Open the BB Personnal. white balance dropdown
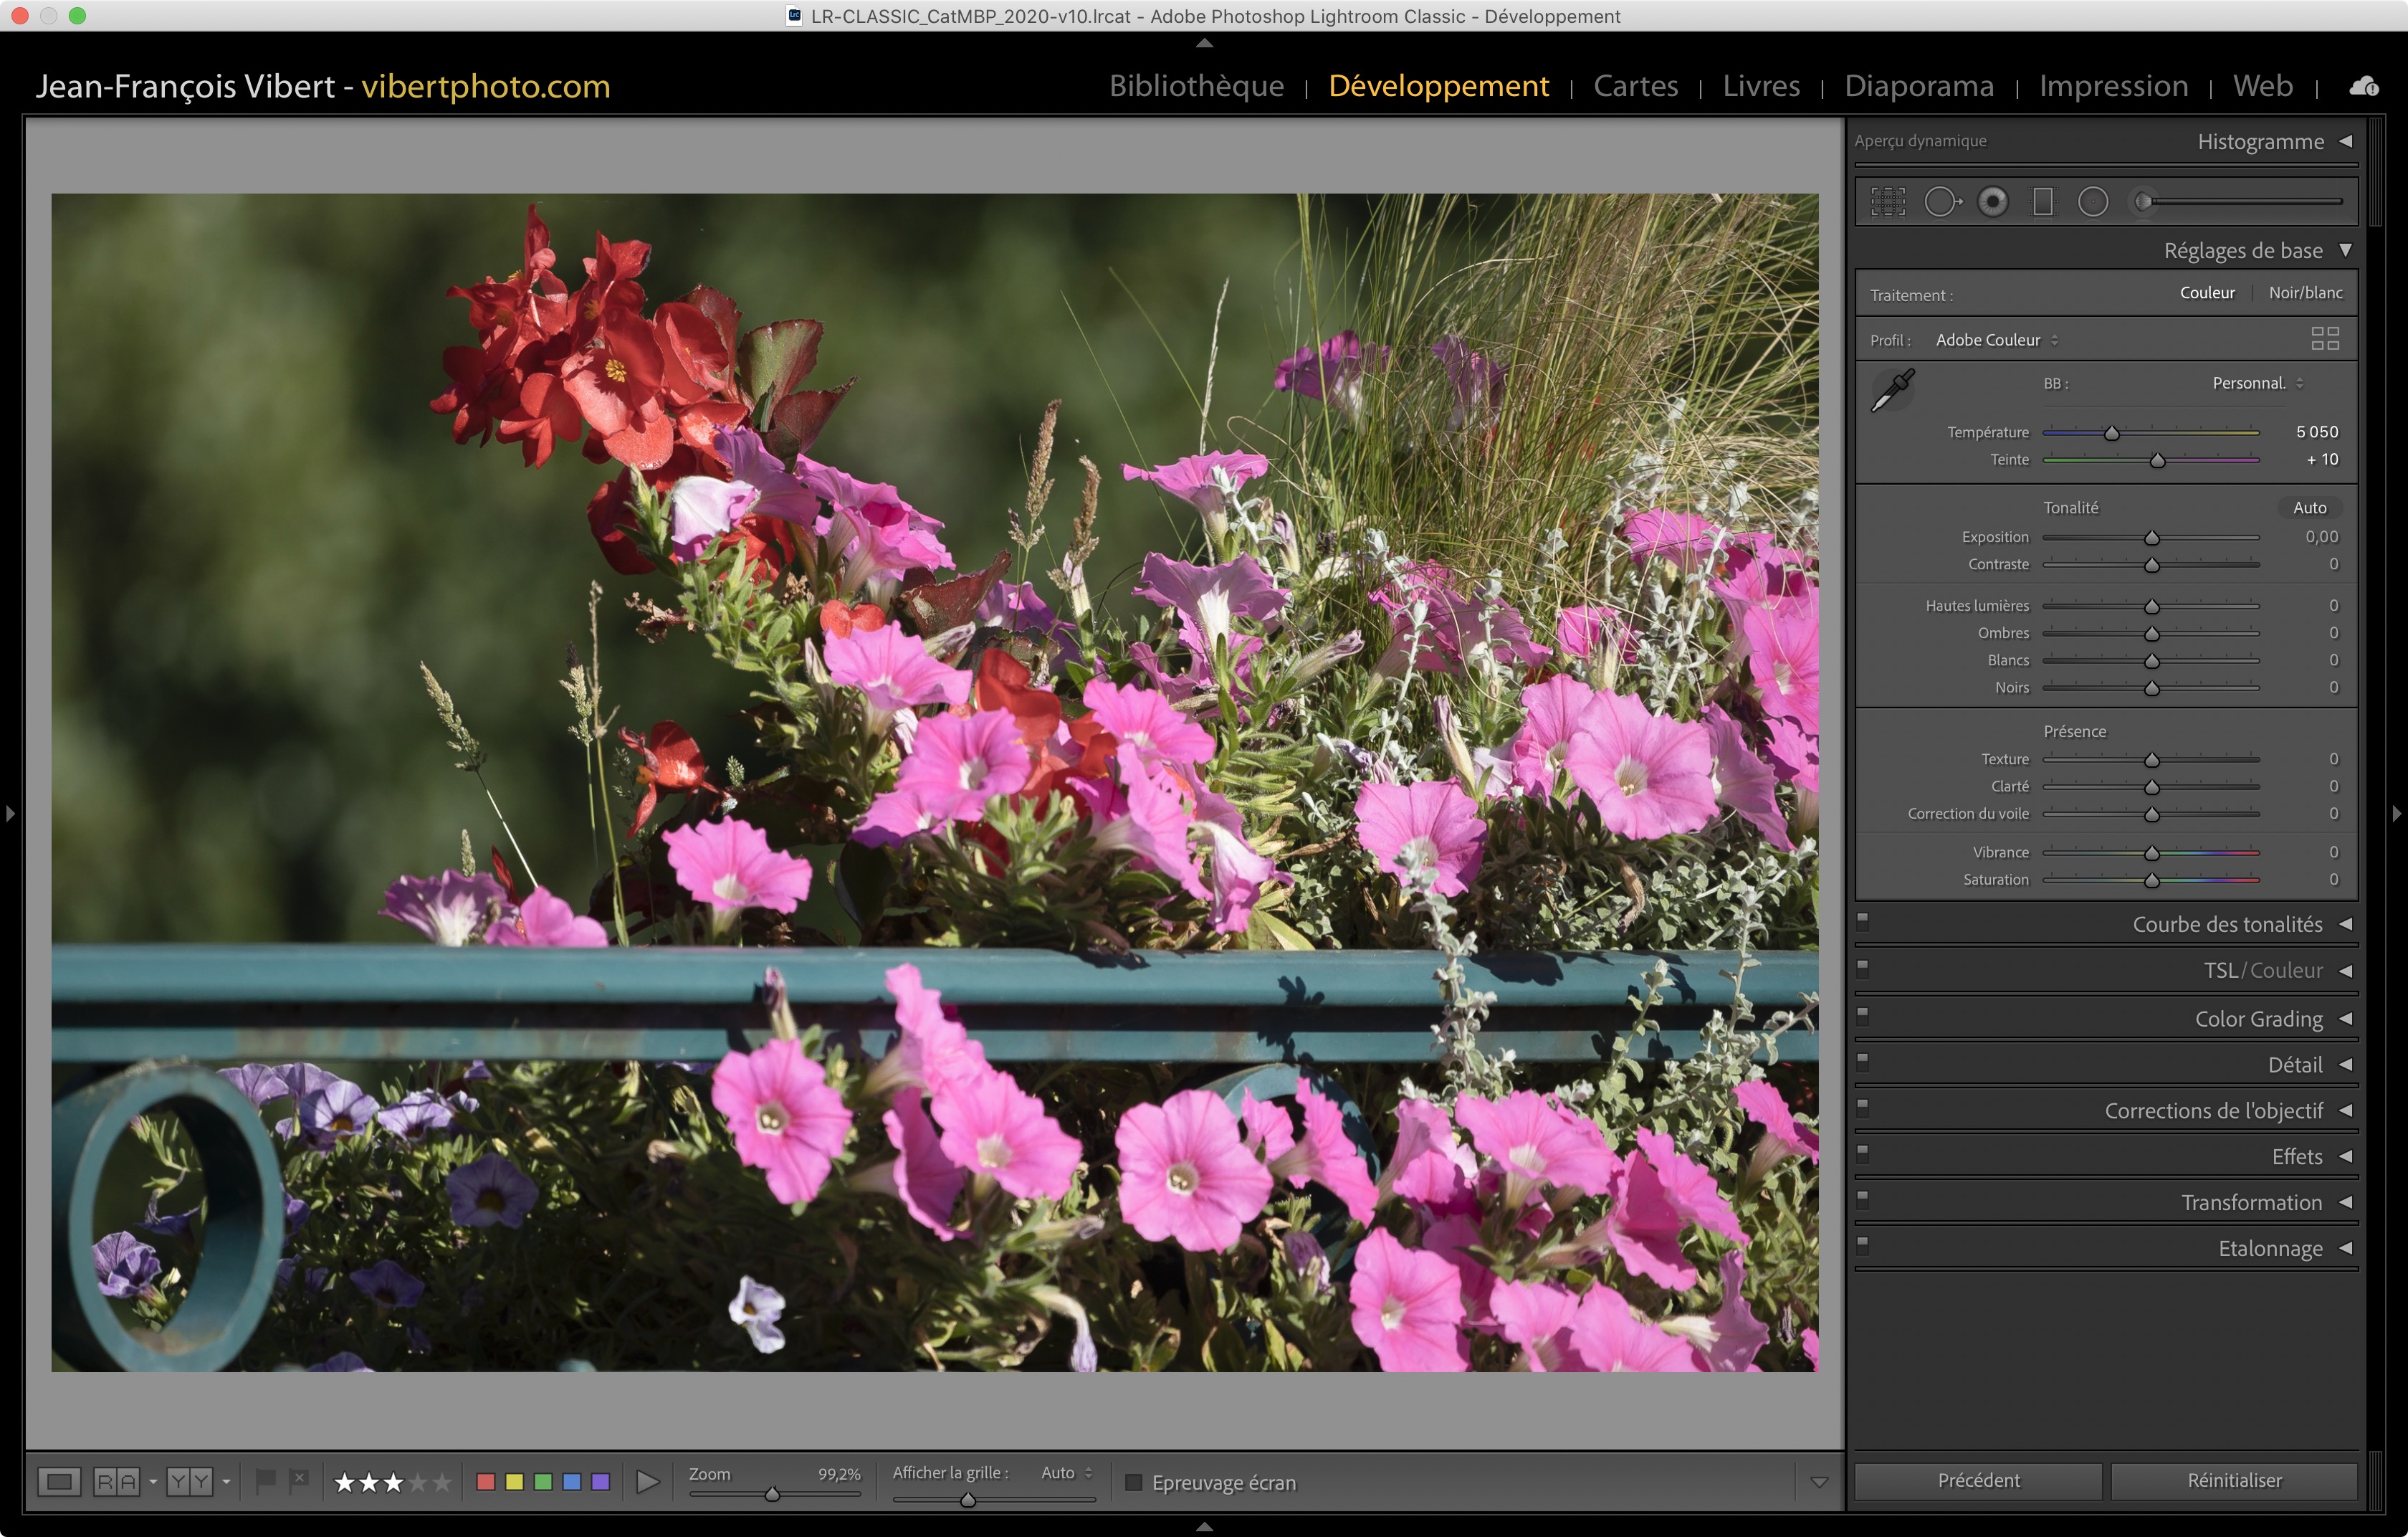The width and height of the screenshot is (2408, 1537). click(x=2257, y=383)
